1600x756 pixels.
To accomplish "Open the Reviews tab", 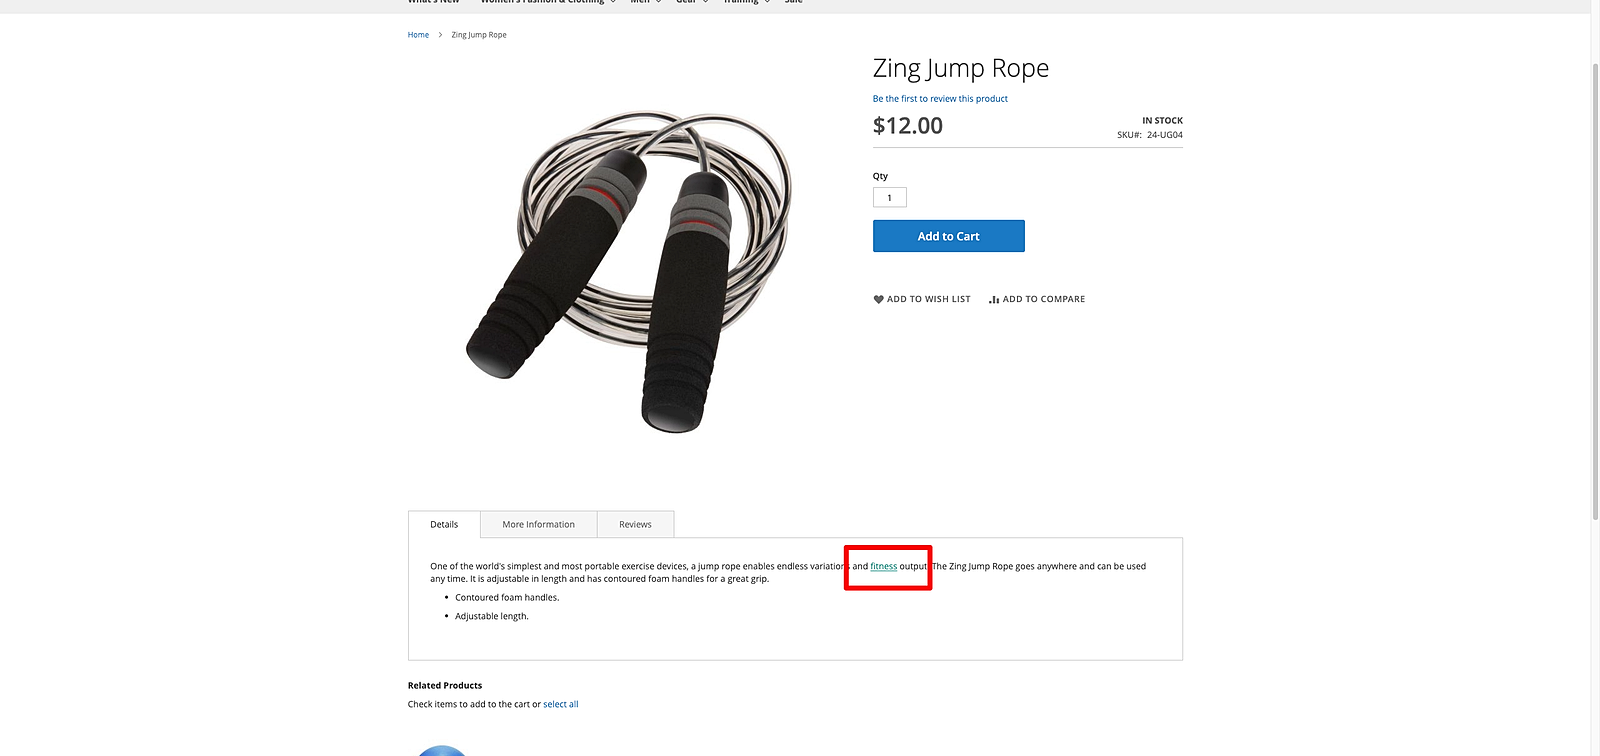I will coord(635,524).
